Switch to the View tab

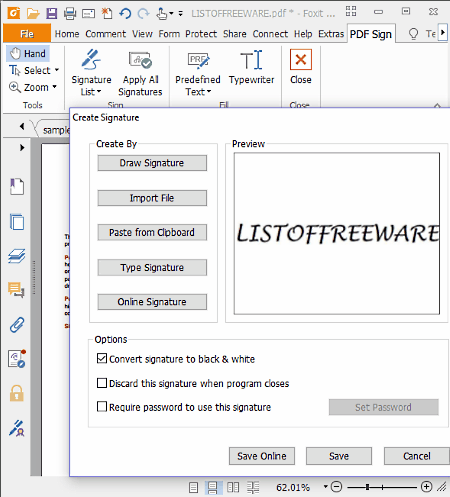pos(142,34)
